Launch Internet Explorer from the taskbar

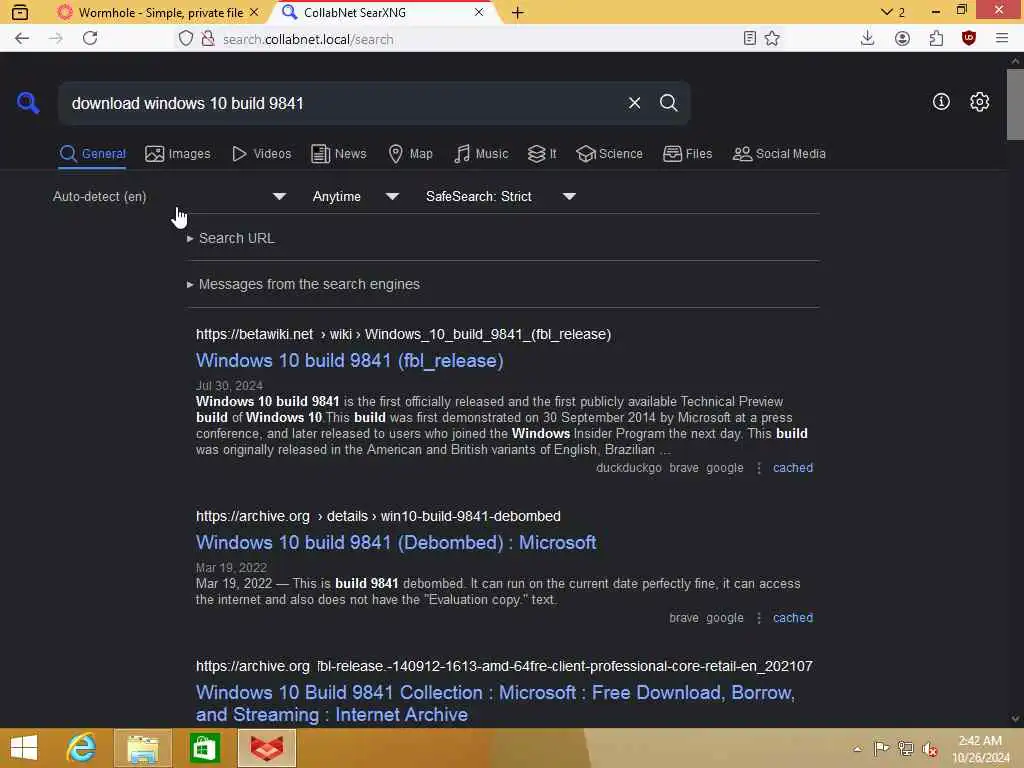pyautogui.click(x=82, y=748)
